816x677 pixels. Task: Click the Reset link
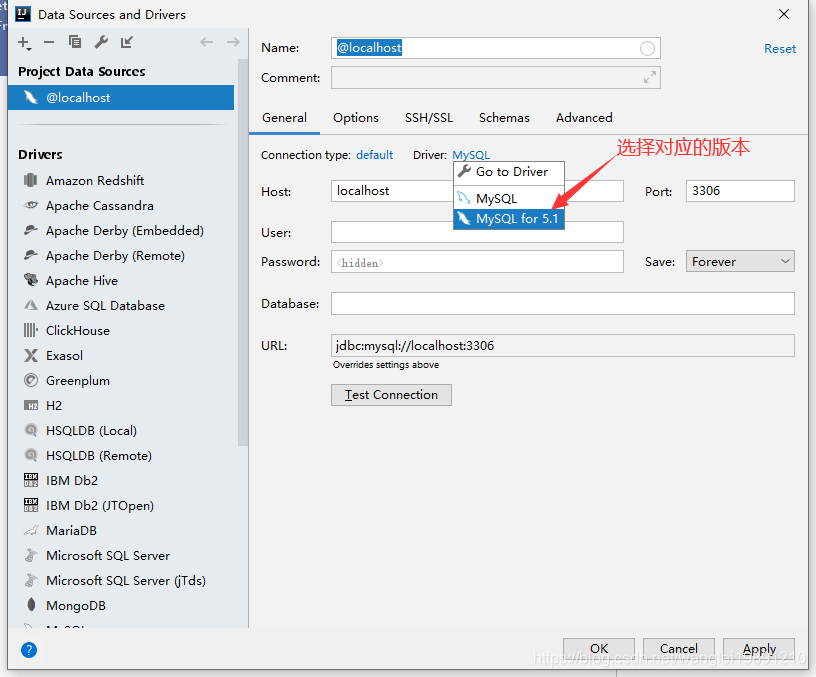pos(780,49)
